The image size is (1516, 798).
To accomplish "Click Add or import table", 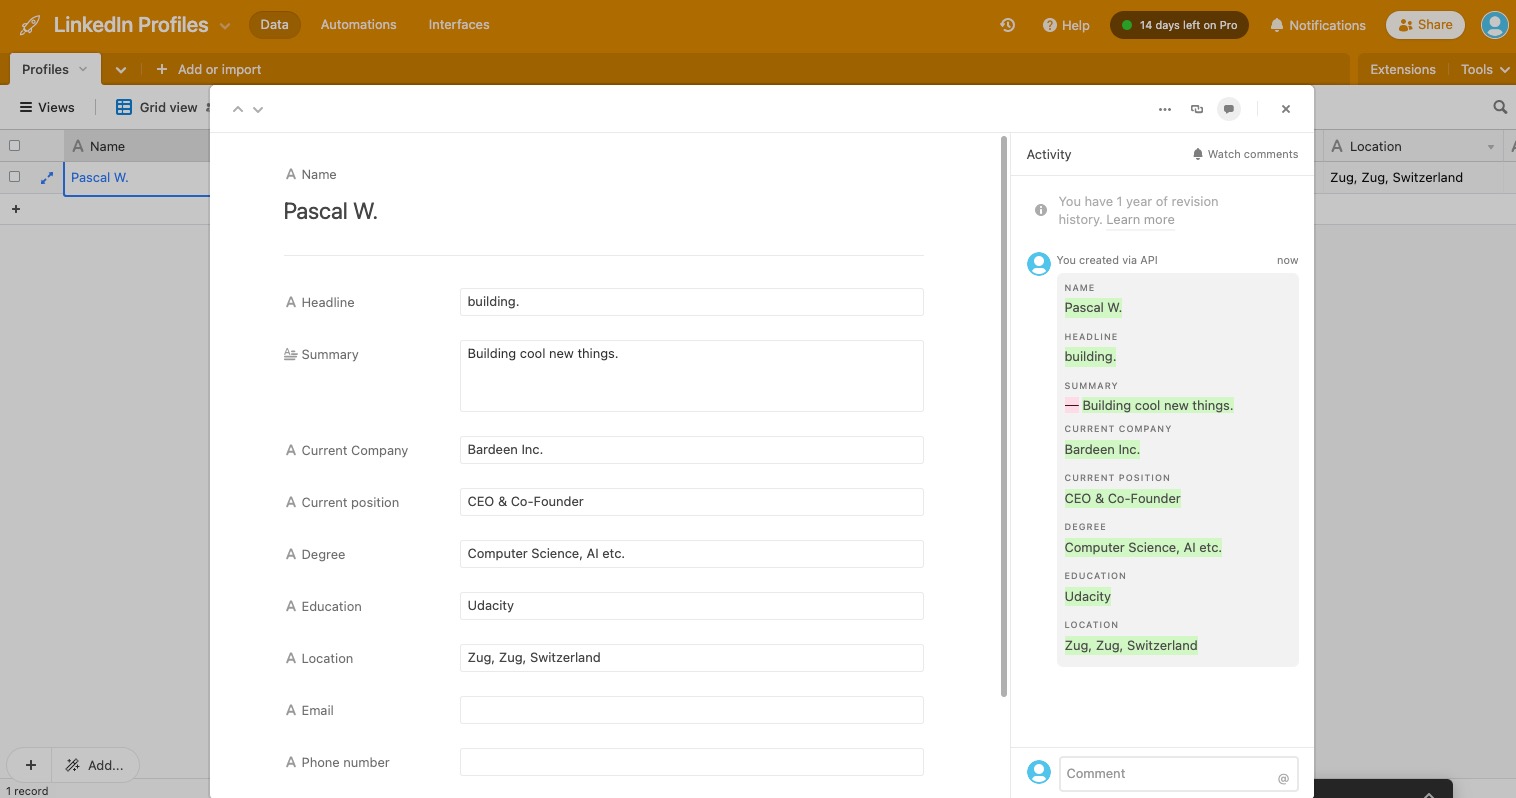I will pos(208,69).
